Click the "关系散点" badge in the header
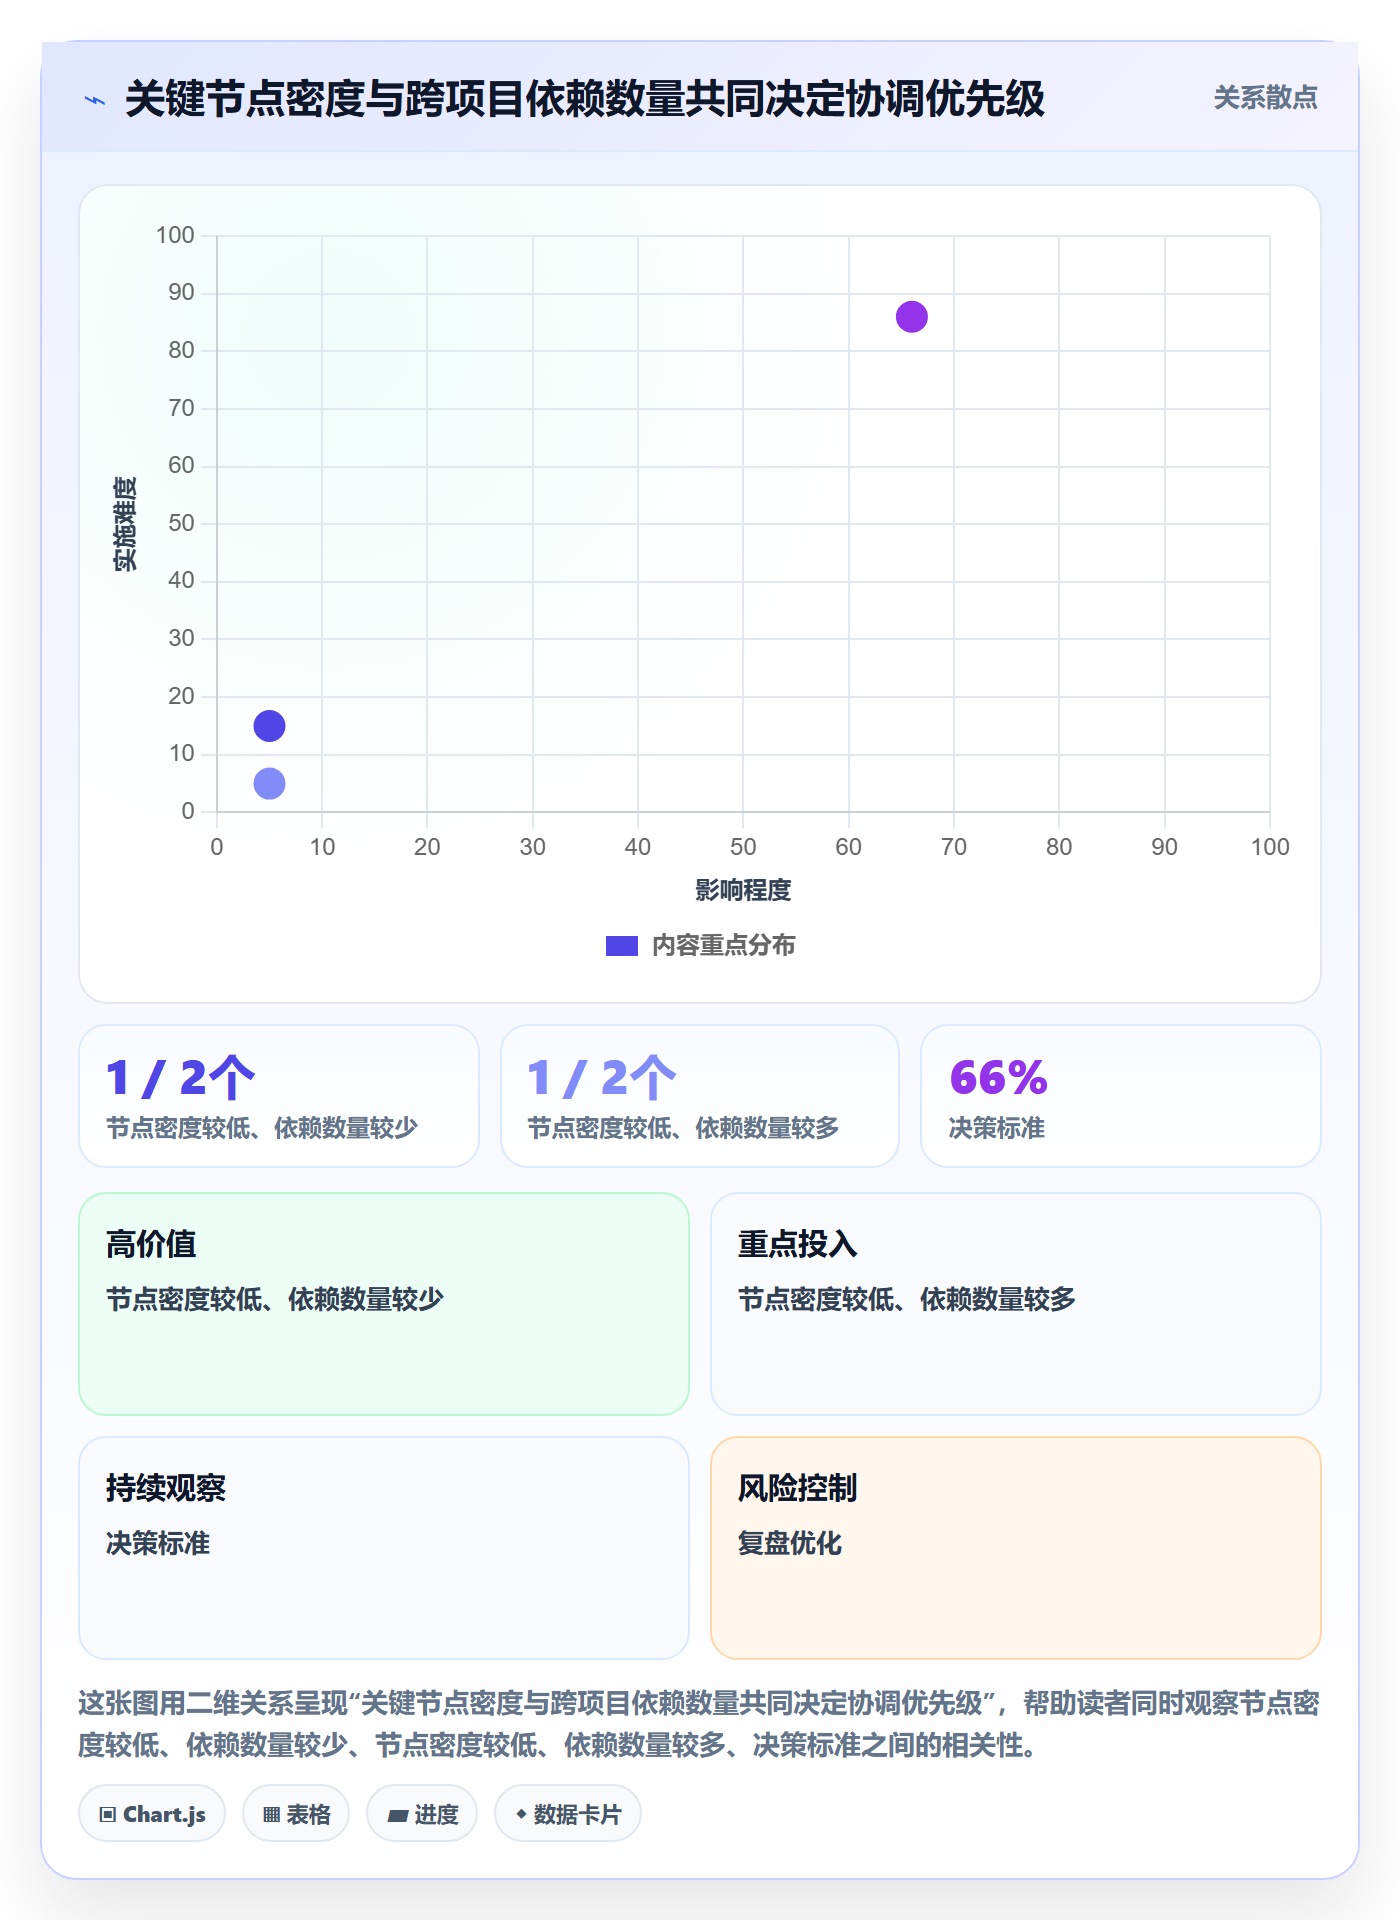Screen dimensions: 1400x1920 coord(1265,98)
